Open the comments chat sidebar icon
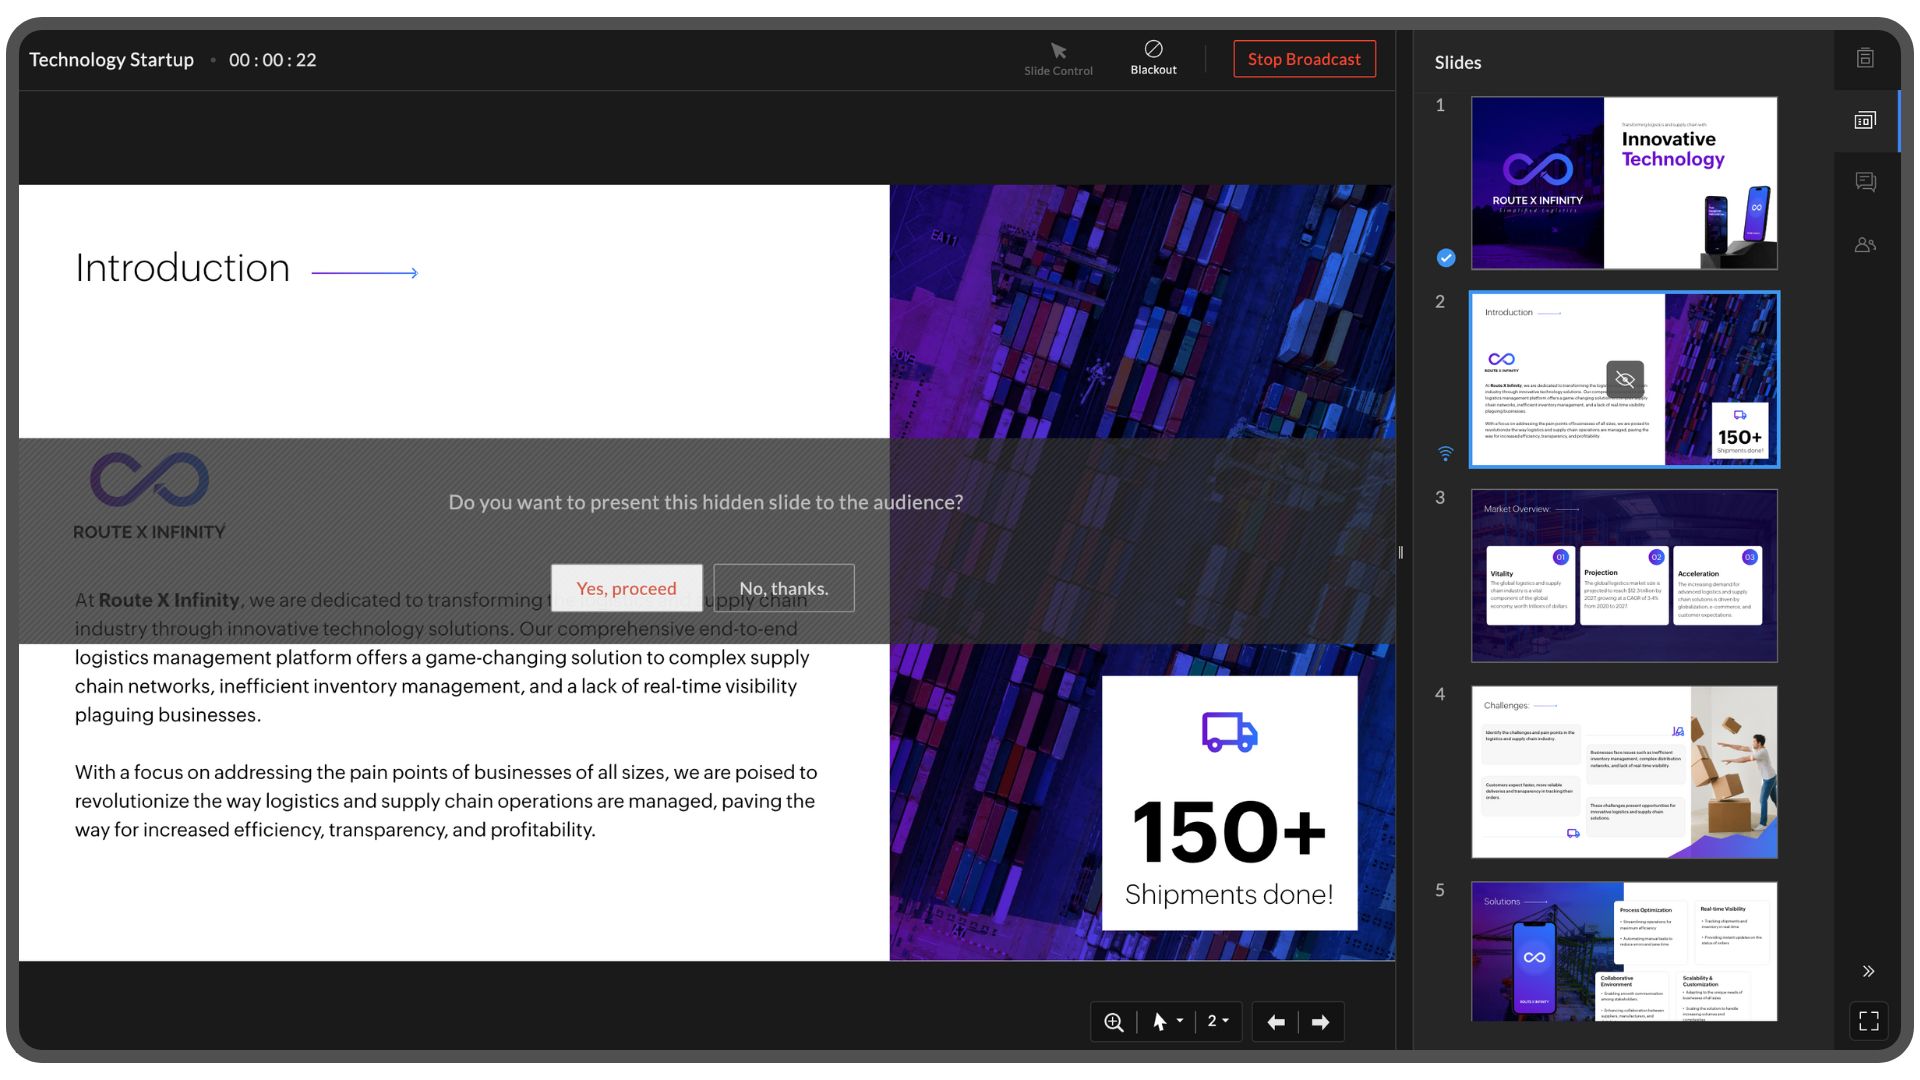This screenshot has height=1080, width=1920. (x=1865, y=182)
